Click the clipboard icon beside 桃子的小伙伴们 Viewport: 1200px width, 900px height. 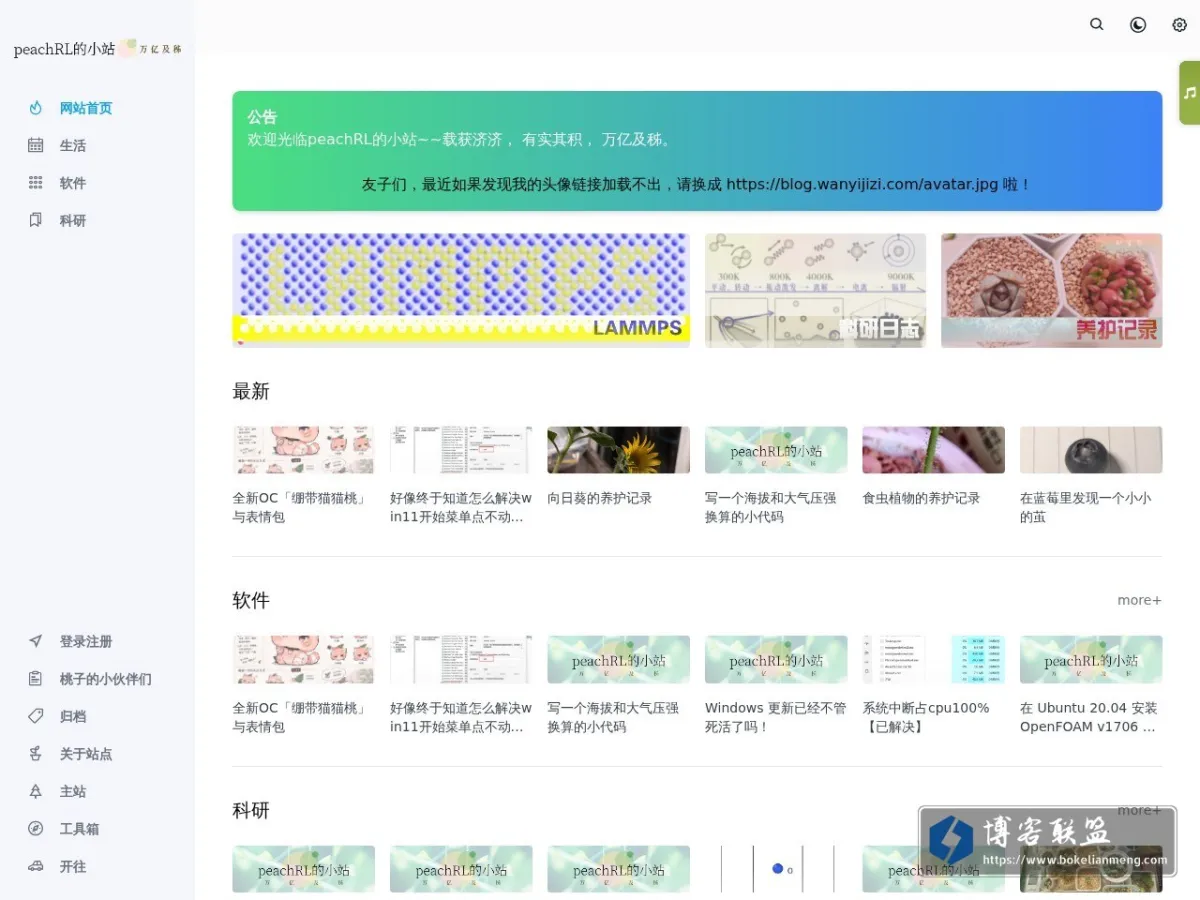pos(36,679)
